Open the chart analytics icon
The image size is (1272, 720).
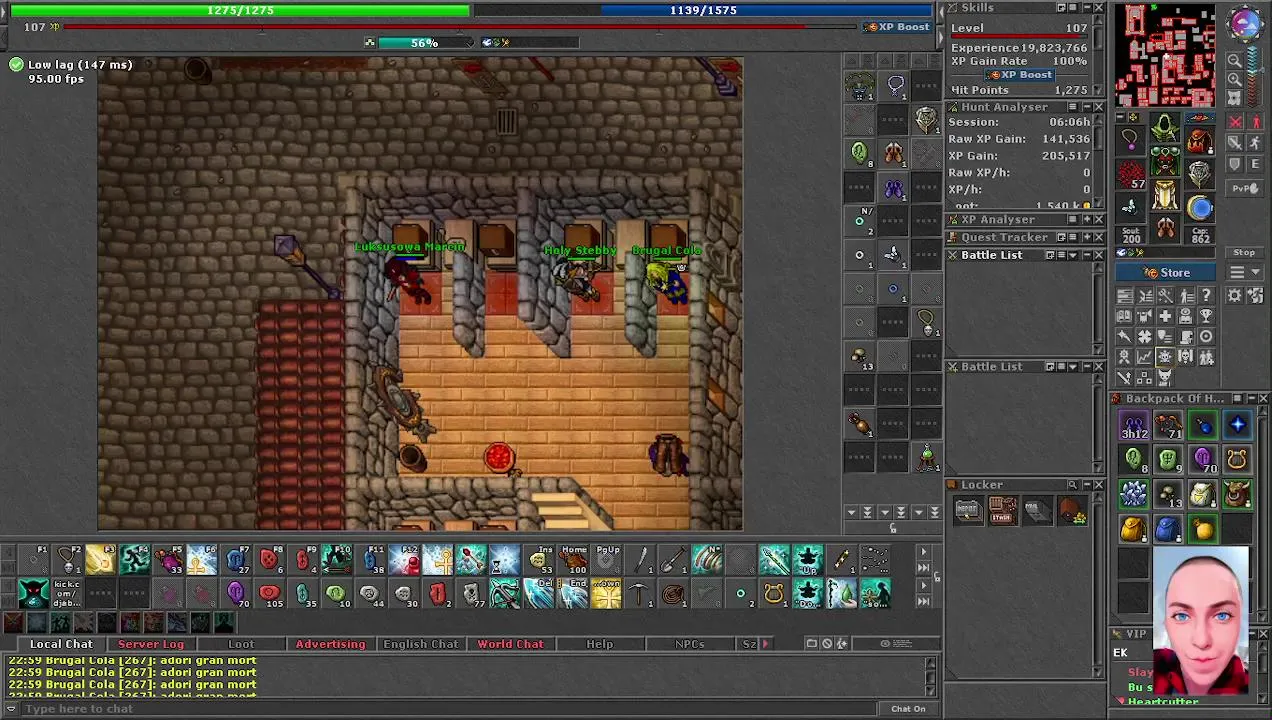(x=1145, y=357)
